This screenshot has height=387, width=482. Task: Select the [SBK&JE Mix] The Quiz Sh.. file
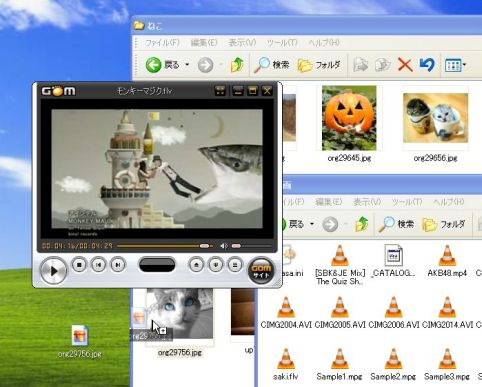tap(340, 265)
